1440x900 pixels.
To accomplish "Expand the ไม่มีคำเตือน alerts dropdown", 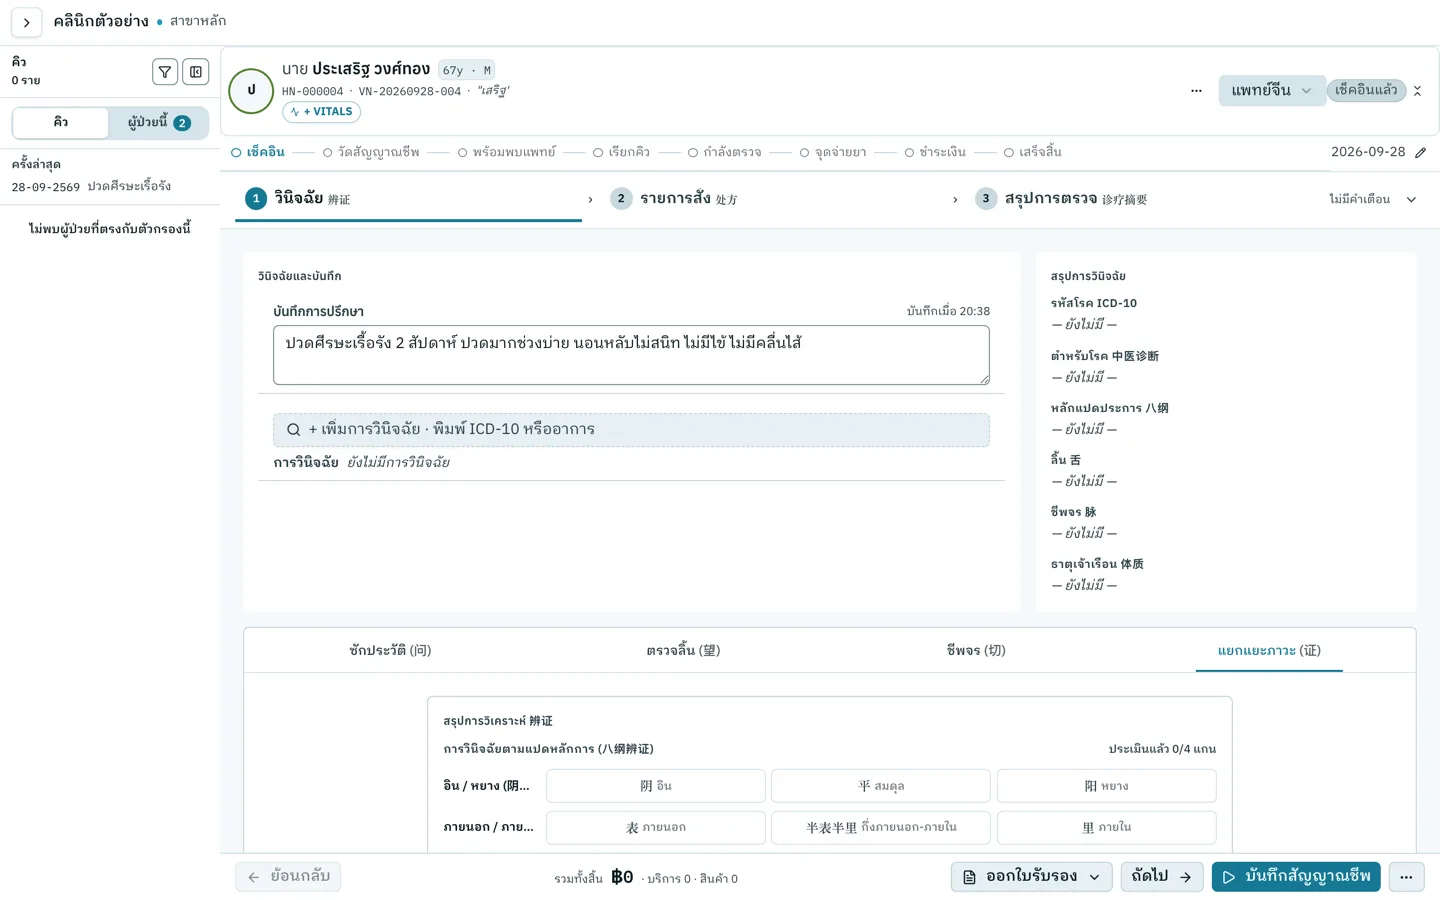I will pyautogui.click(x=1372, y=199).
